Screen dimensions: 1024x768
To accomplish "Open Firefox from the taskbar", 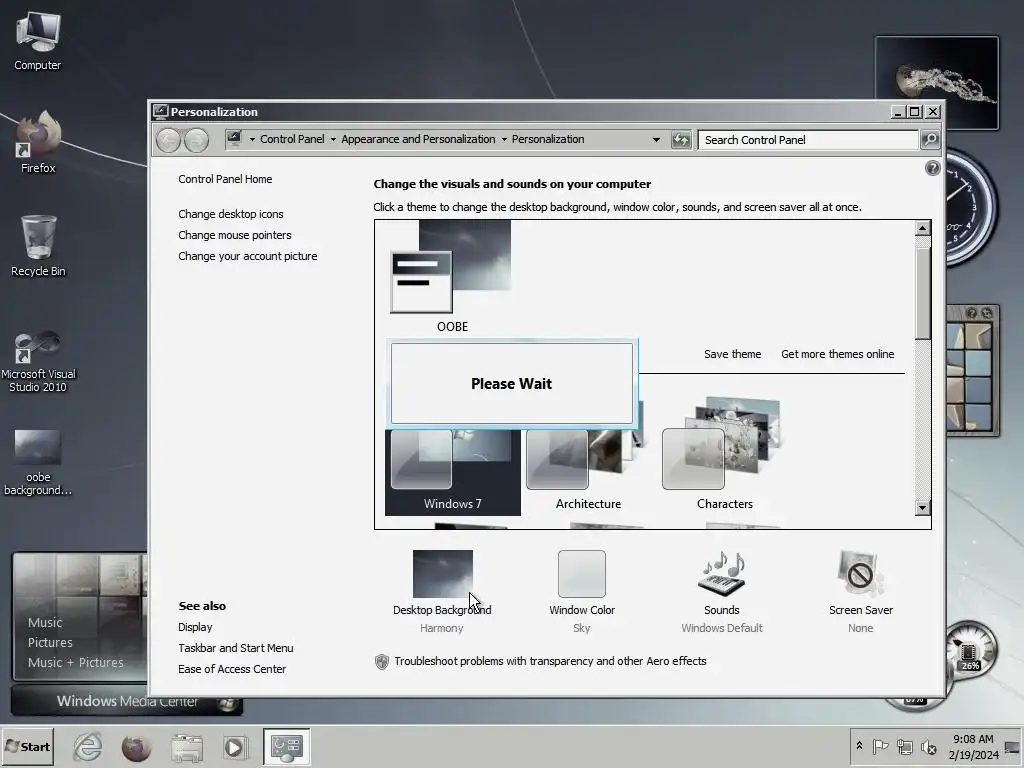I will 136,747.
